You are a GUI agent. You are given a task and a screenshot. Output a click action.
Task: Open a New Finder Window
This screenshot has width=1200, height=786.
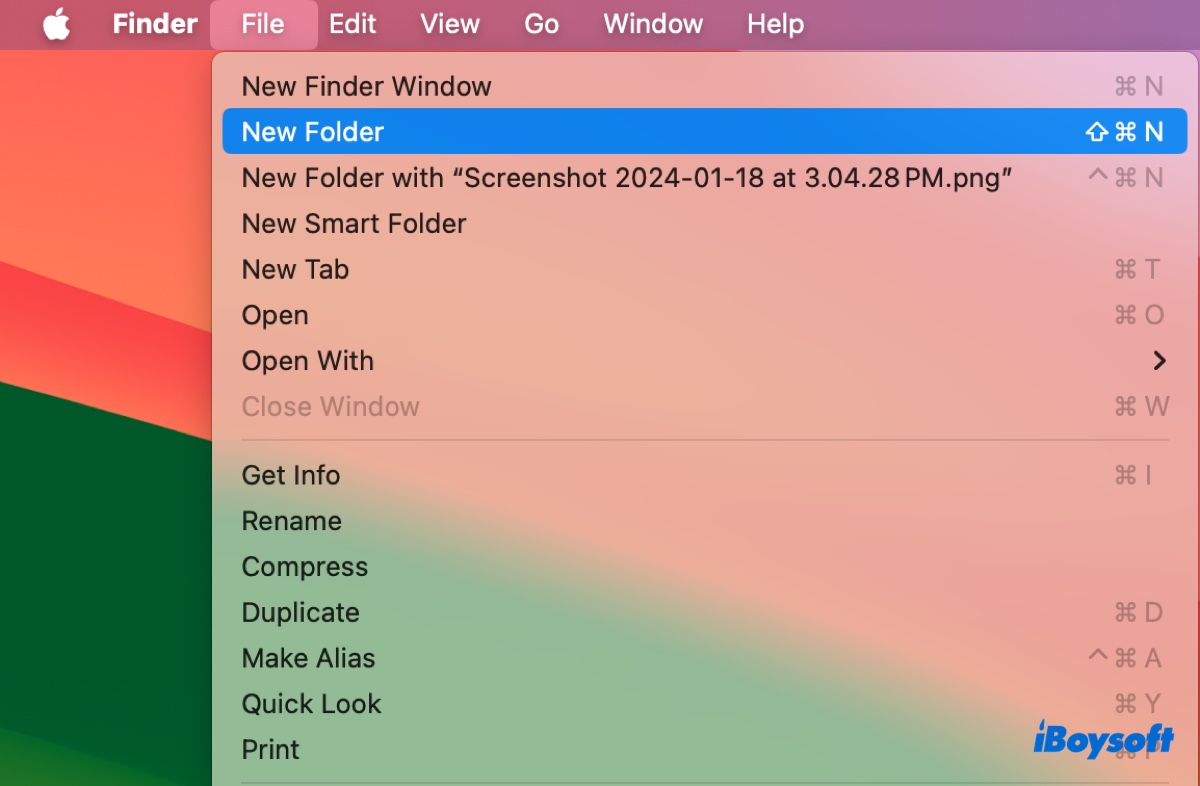(x=366, y=86)
